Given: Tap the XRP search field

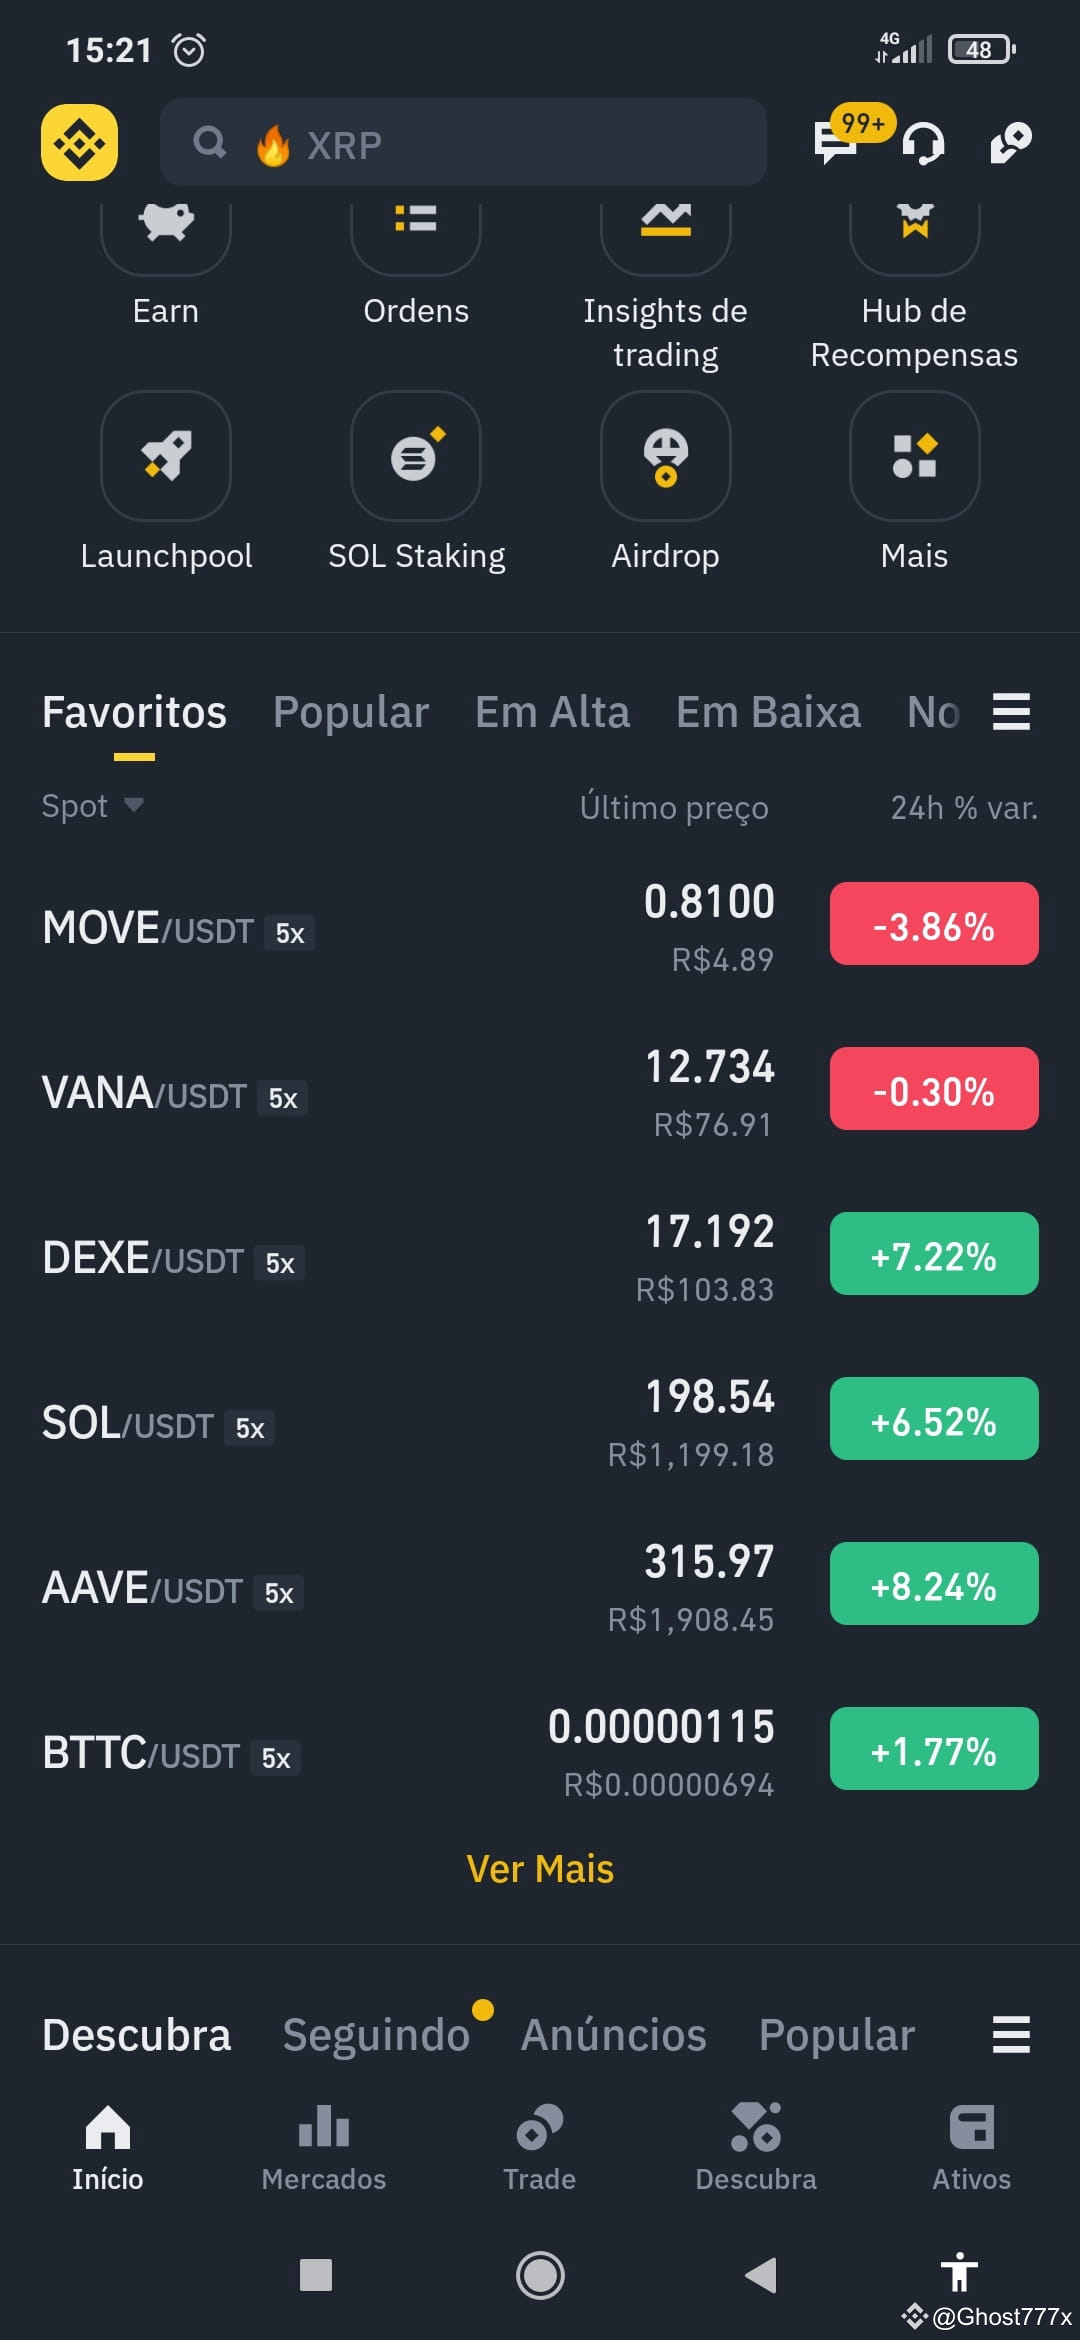Looking at the screenshot, I should click(x=463, y=143).
